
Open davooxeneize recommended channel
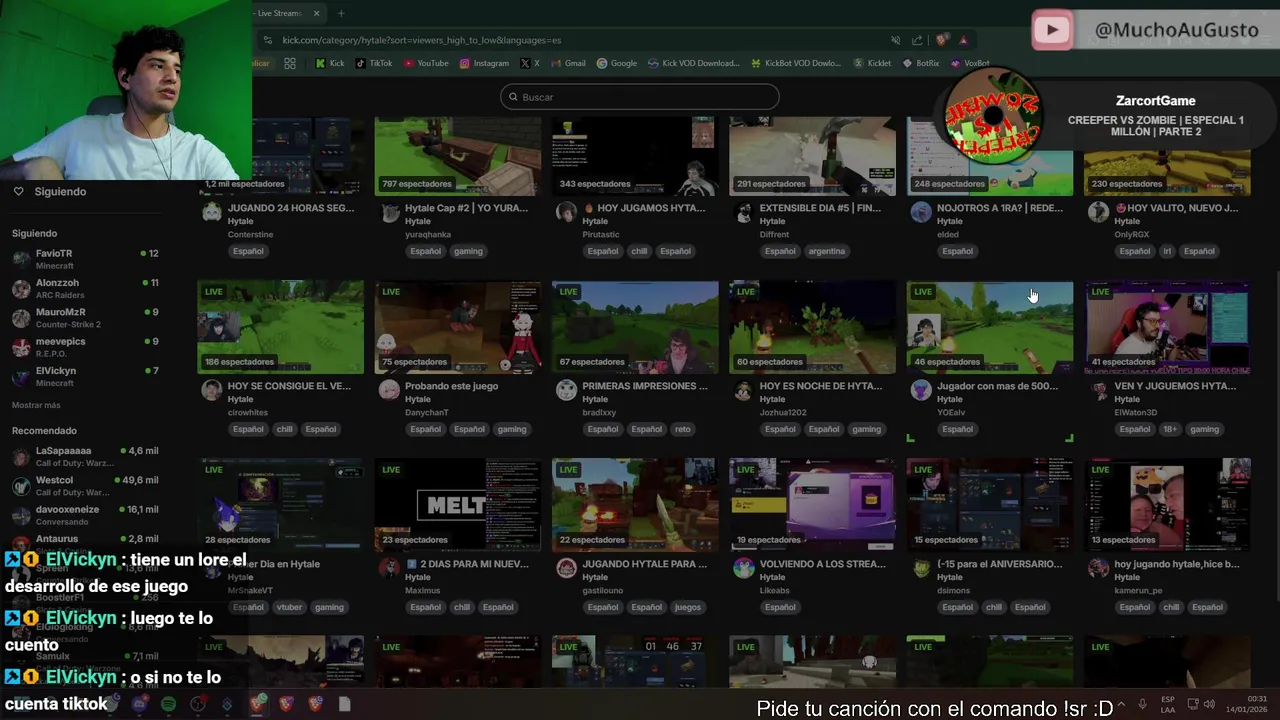coord(85,514)
